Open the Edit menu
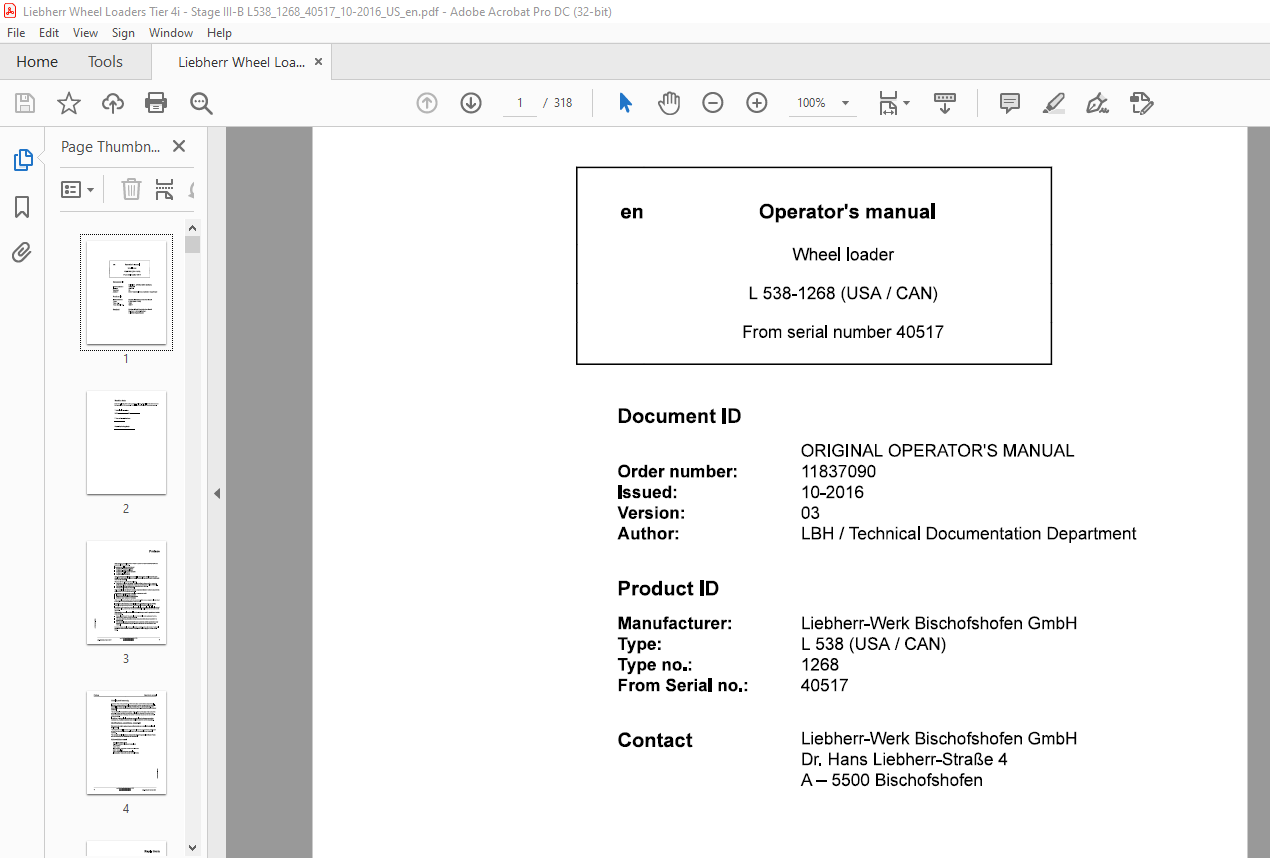 [49, 33]
